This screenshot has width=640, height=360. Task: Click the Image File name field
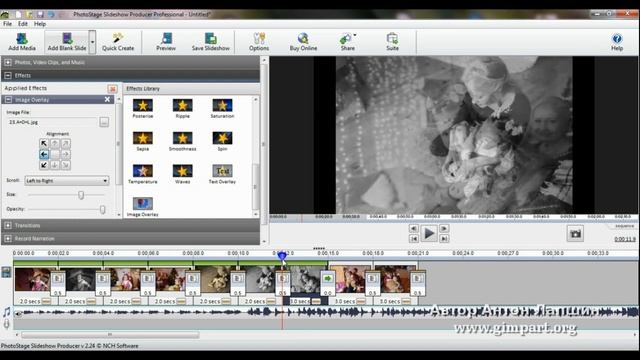click(52, 122)
